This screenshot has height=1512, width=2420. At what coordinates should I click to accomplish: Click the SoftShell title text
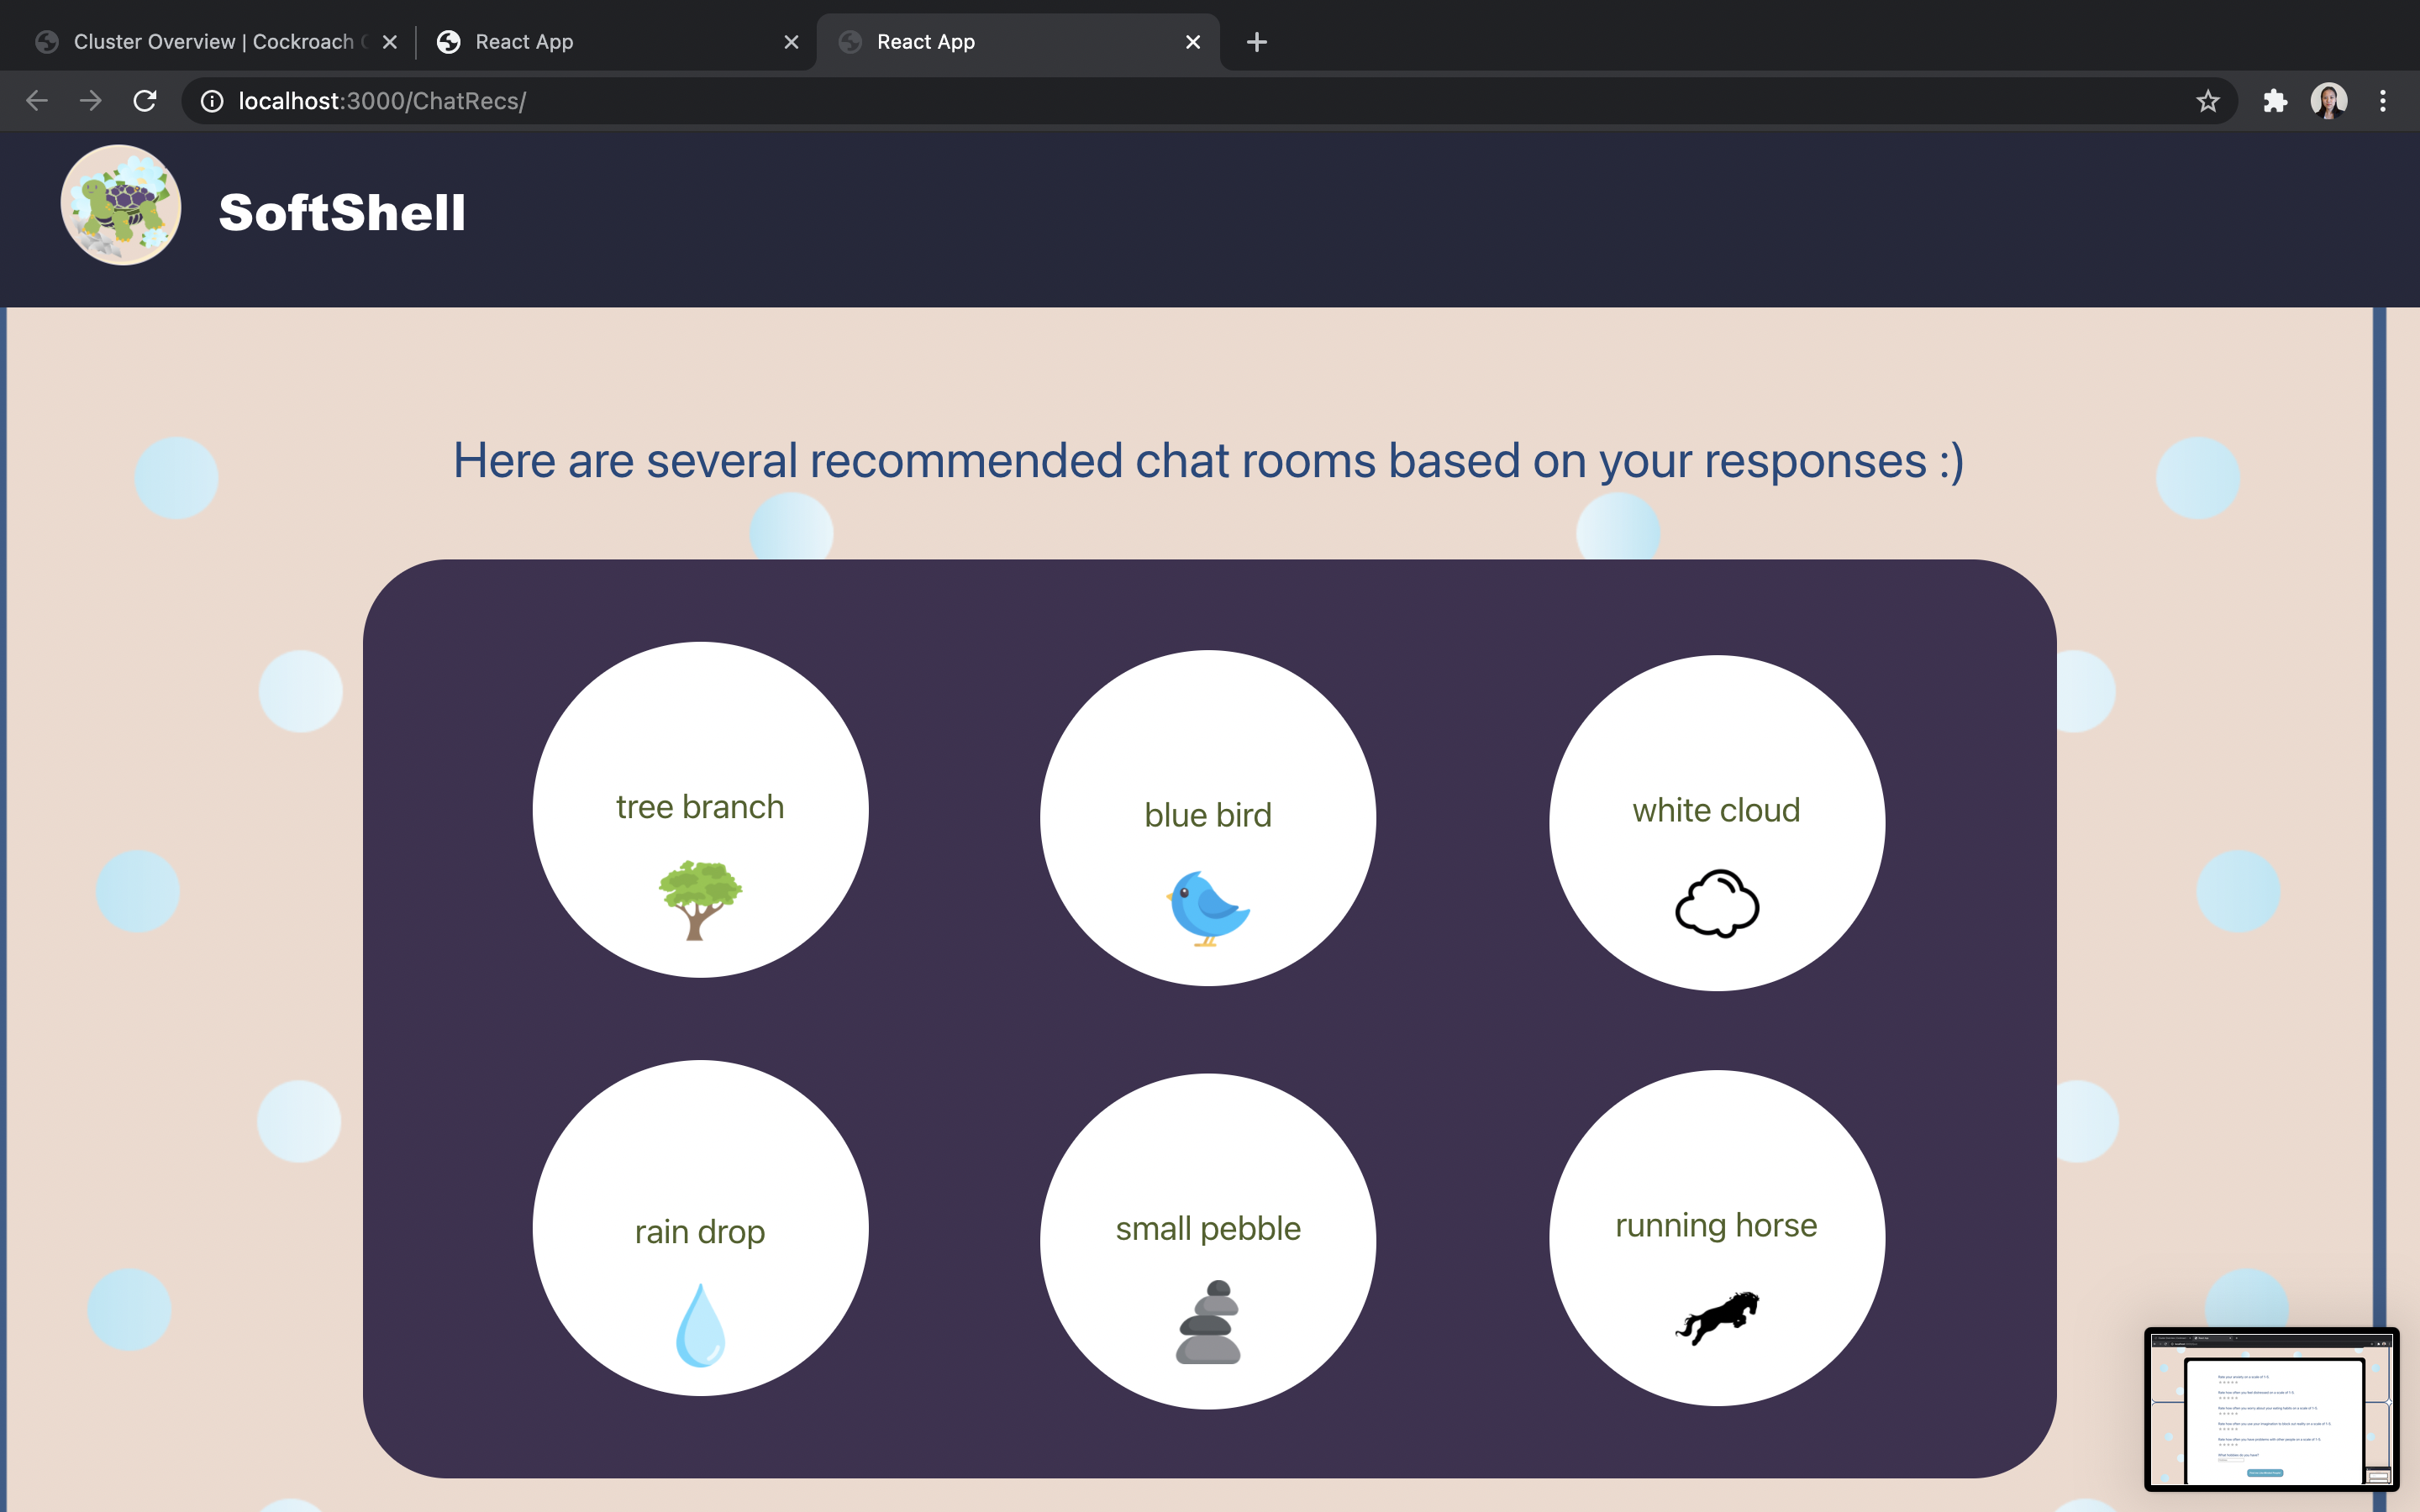click(x=342, y=212)
